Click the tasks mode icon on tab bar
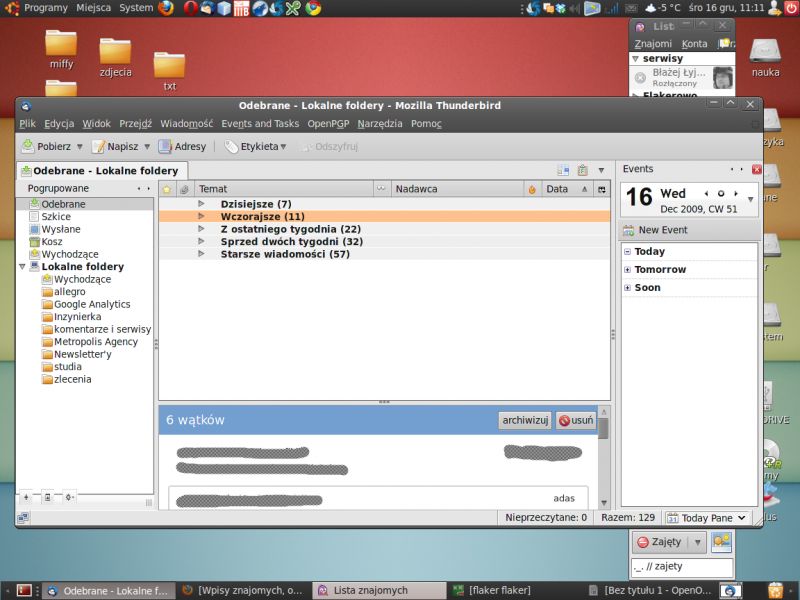 click(x=583, y=170)
